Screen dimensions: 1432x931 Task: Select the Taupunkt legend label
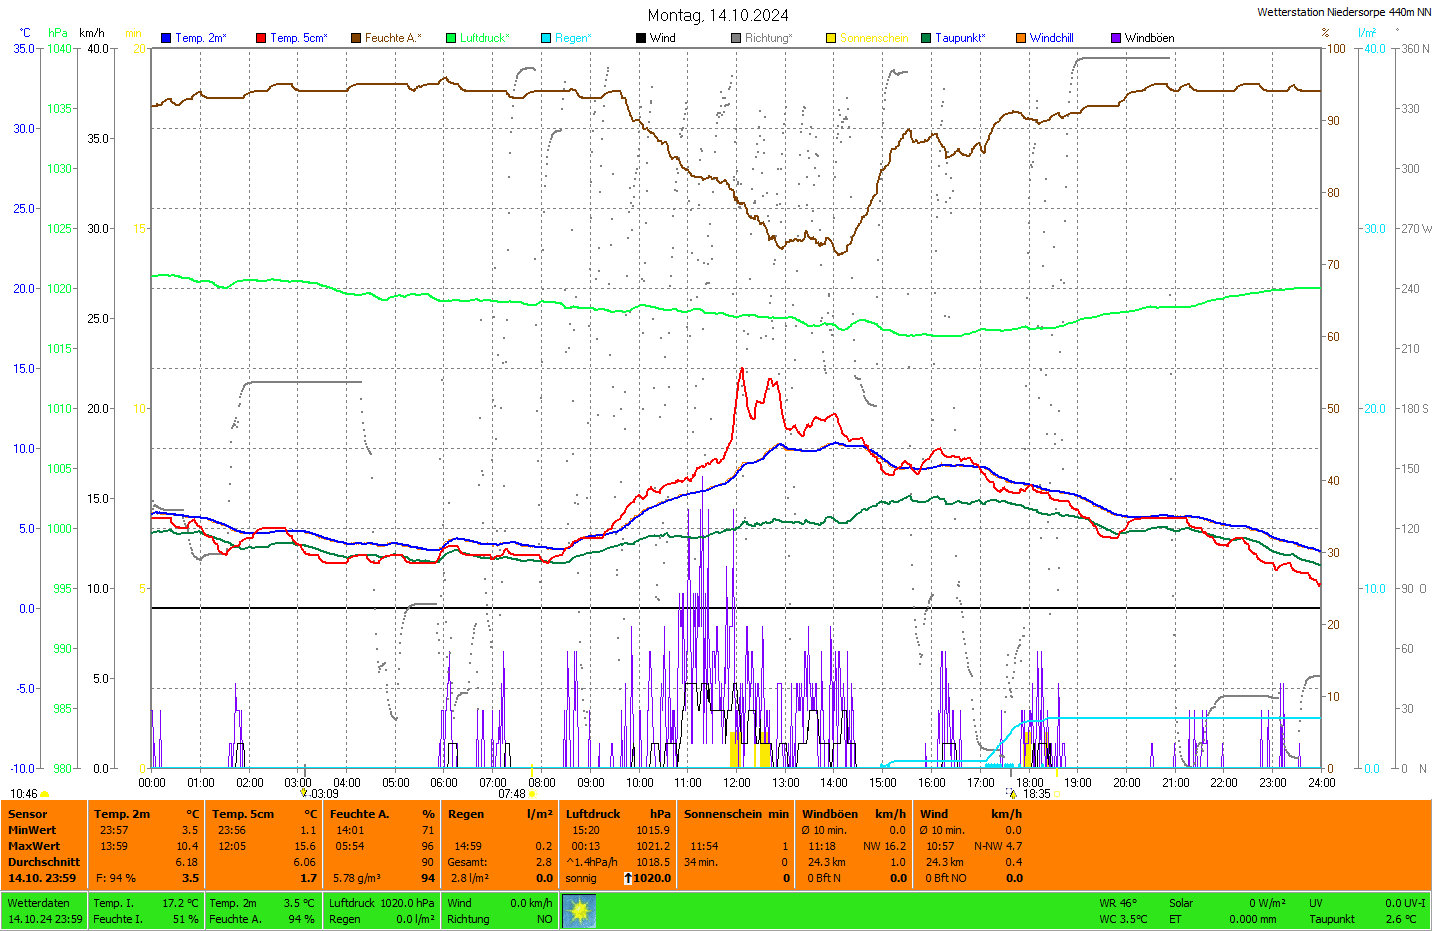(960, 38)
